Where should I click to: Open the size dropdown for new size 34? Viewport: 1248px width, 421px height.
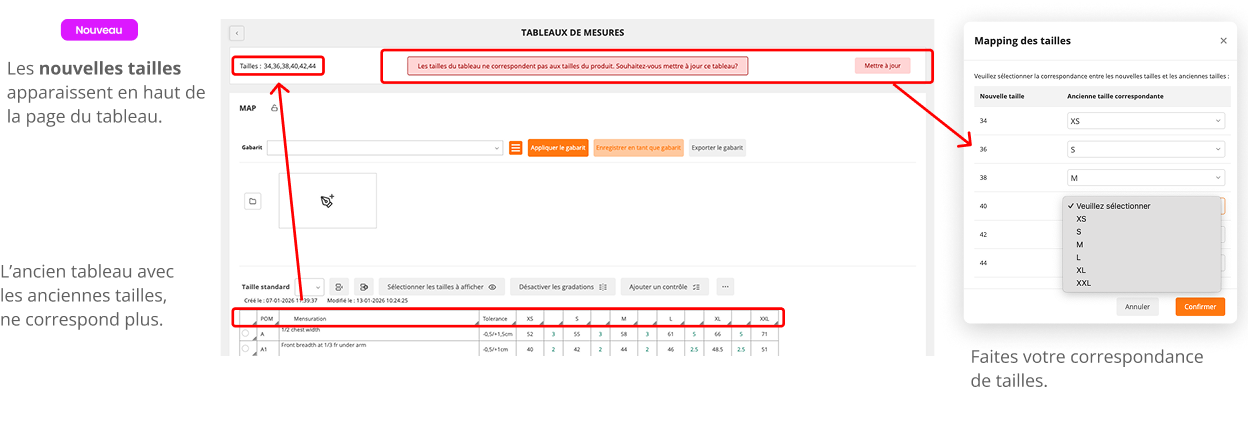[x=1145, y=121]
